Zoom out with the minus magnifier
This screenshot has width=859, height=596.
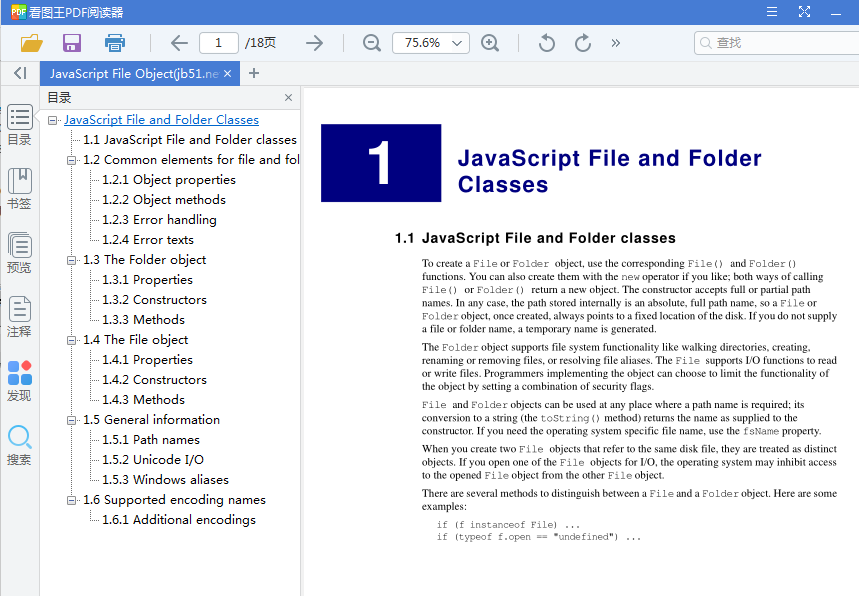372,43
